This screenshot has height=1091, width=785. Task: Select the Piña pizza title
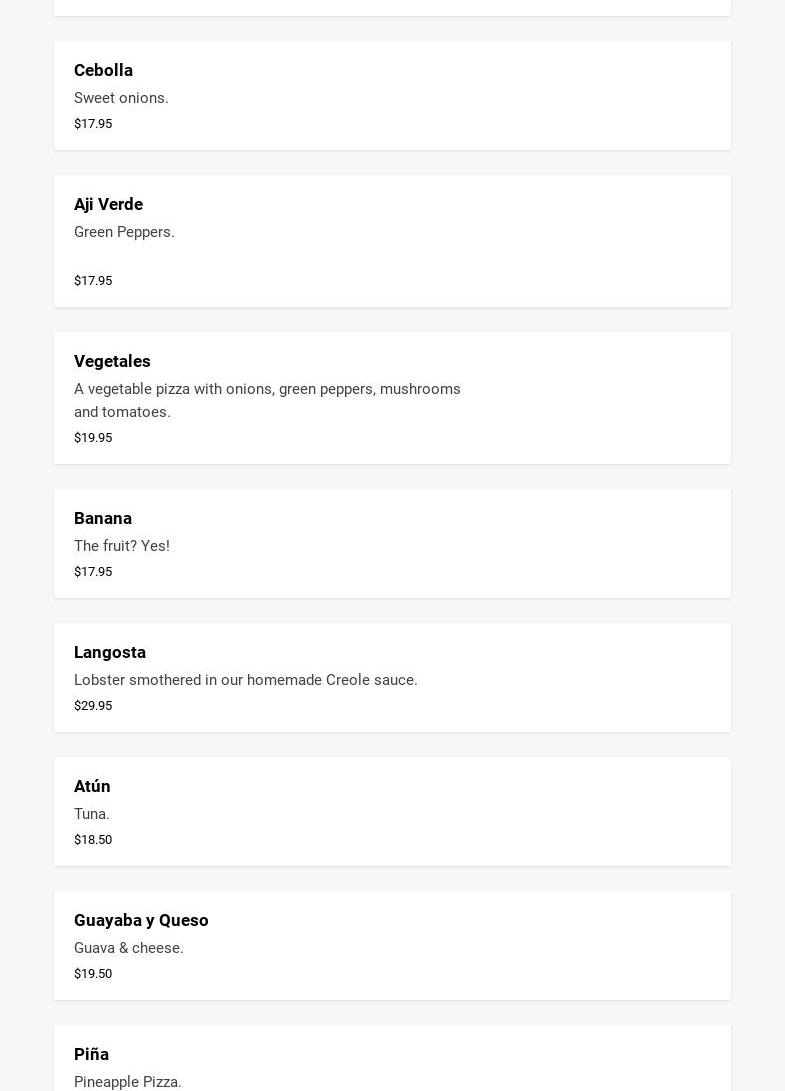(91, 1054)
